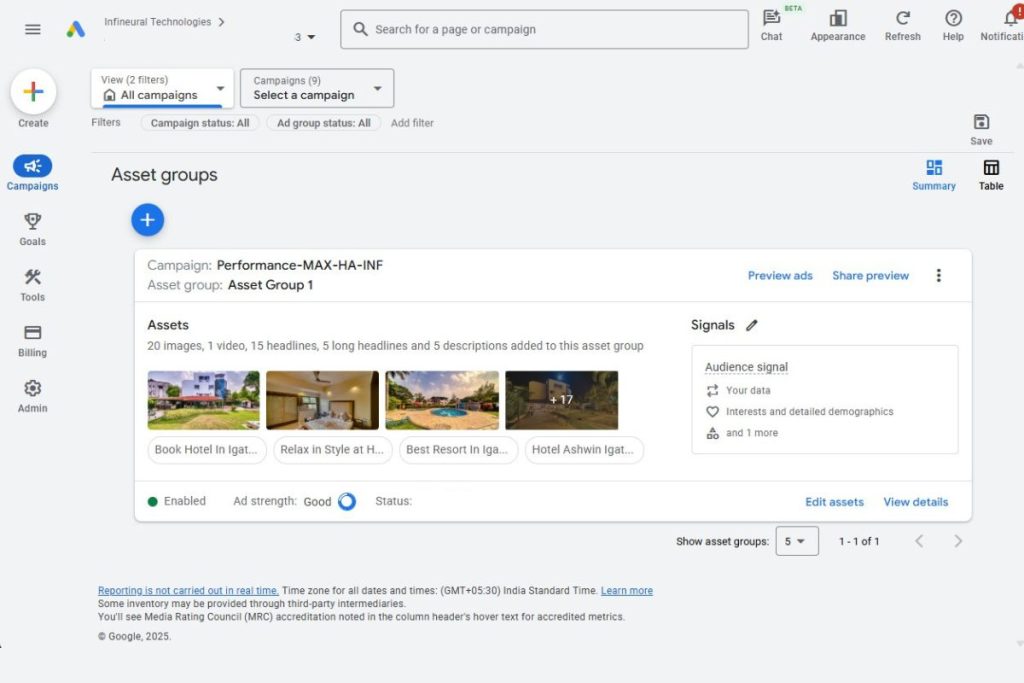
Task: Change the Show asset groups count dropdown
Action: (797, 541)
